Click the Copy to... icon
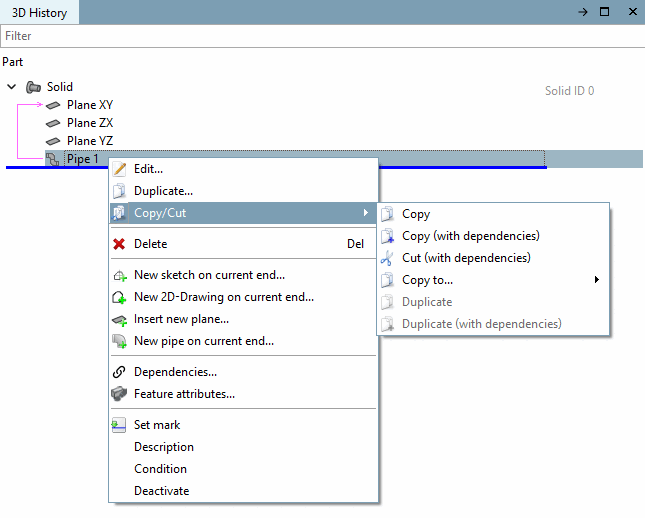This screenshot has height=518, width=645. pyautogui.click(x=387, y=280)
